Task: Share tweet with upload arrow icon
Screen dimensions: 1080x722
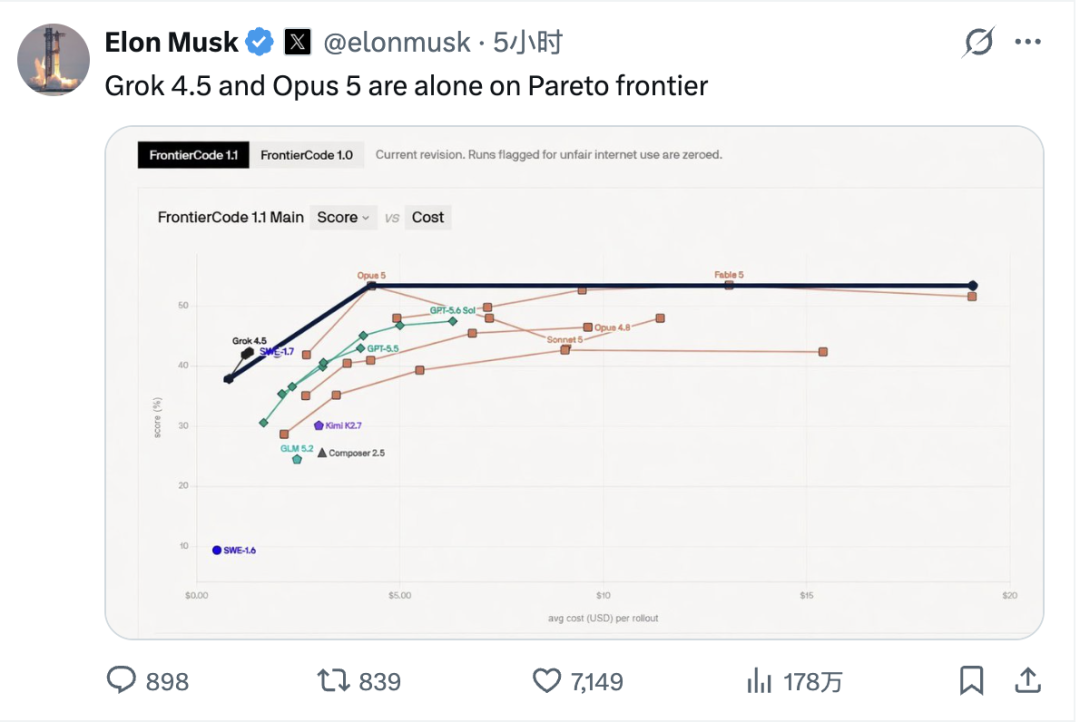Action: (x=1028, y=681)
